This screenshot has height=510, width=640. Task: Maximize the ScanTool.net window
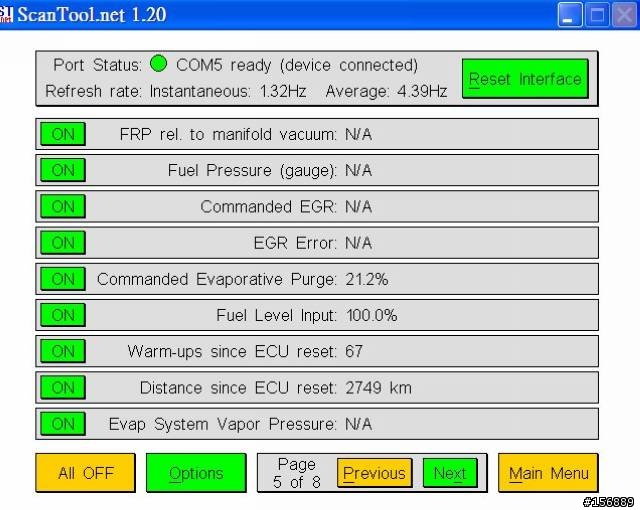597,16
